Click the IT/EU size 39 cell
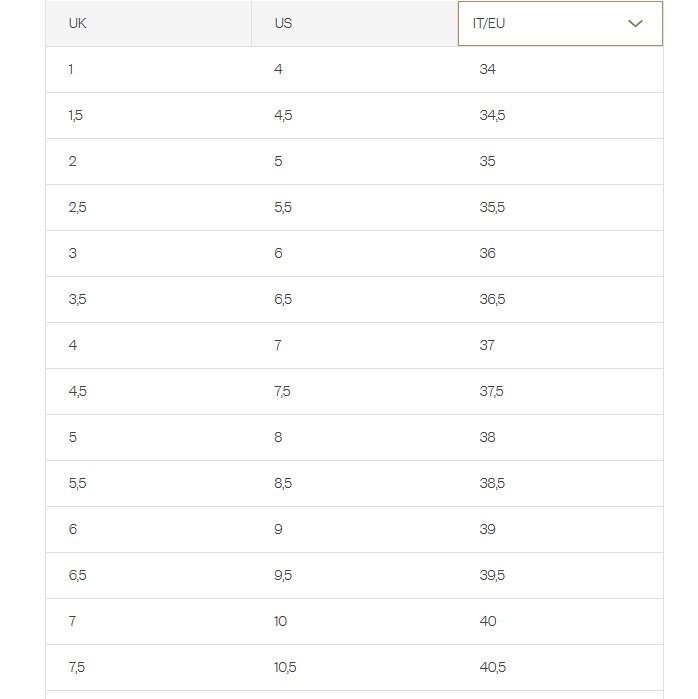 click(560, 529)
